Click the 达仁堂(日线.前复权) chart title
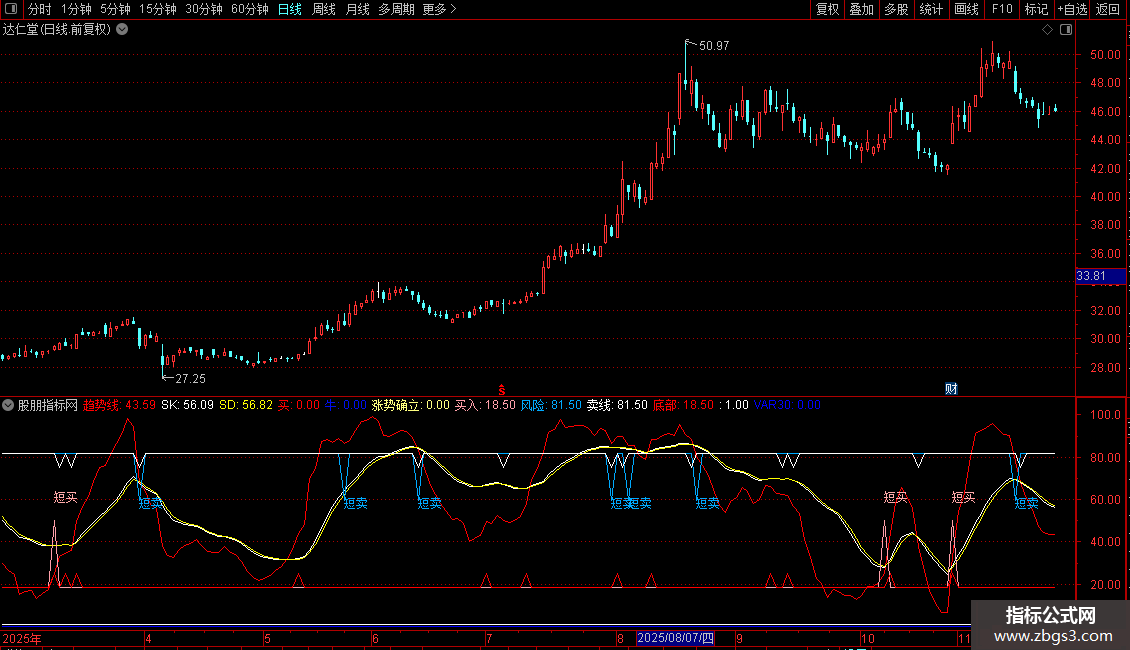The height and width of the screenshot is (650, 1130). [x=57, y=30]
